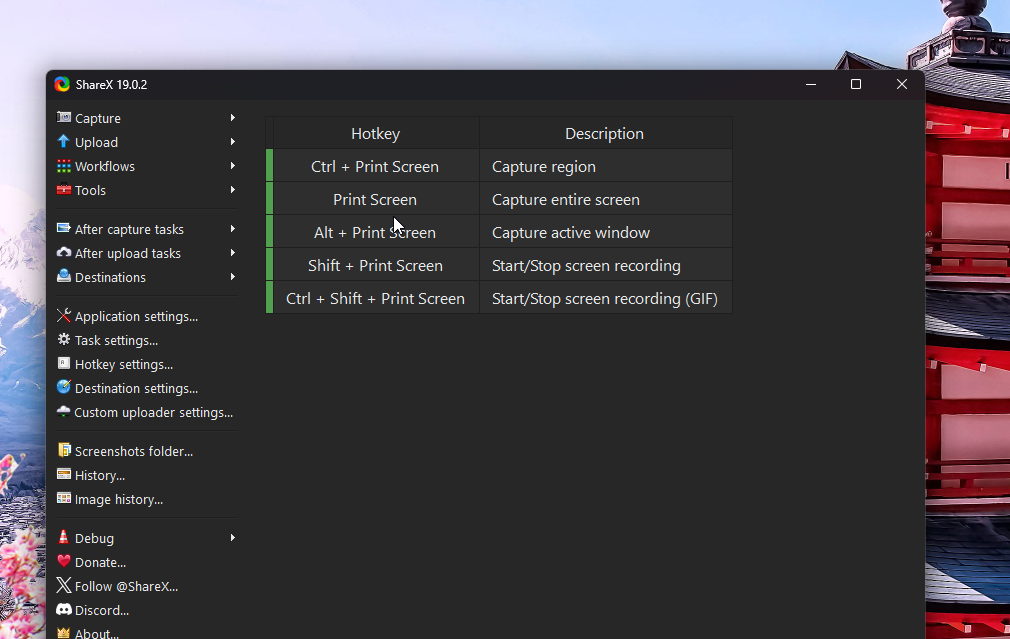Click the X logo beside Follow @ShareX

[63, 585]
